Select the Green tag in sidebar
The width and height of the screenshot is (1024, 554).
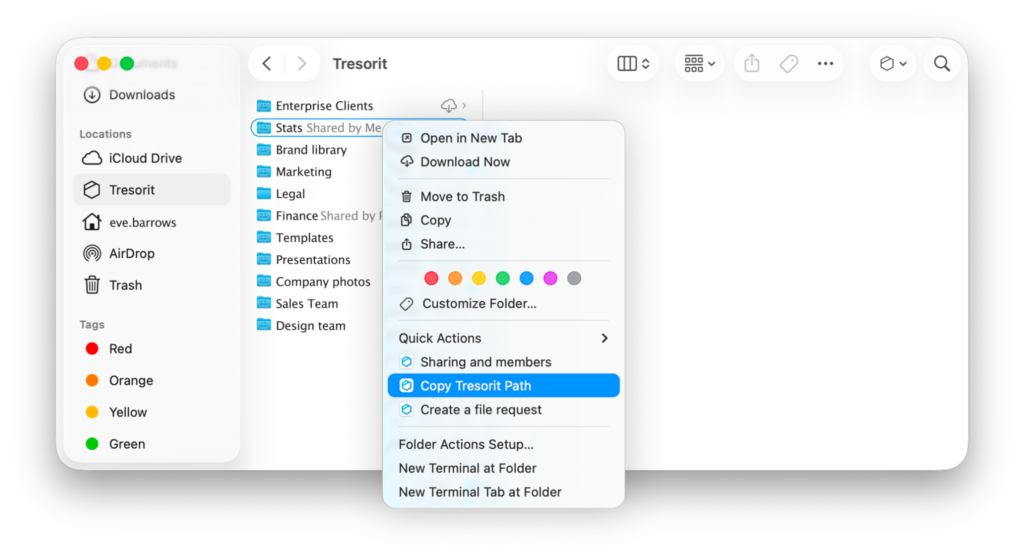coord(152,444)
